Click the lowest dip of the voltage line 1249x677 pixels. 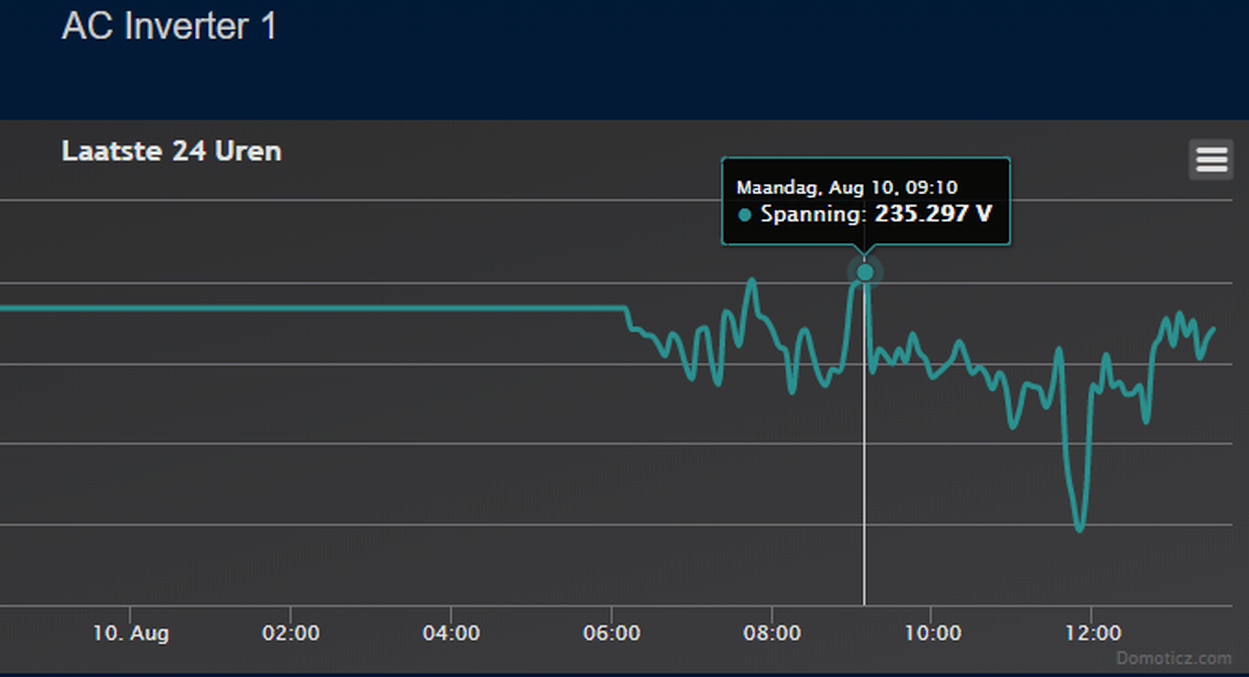(x=1080, y=528)
